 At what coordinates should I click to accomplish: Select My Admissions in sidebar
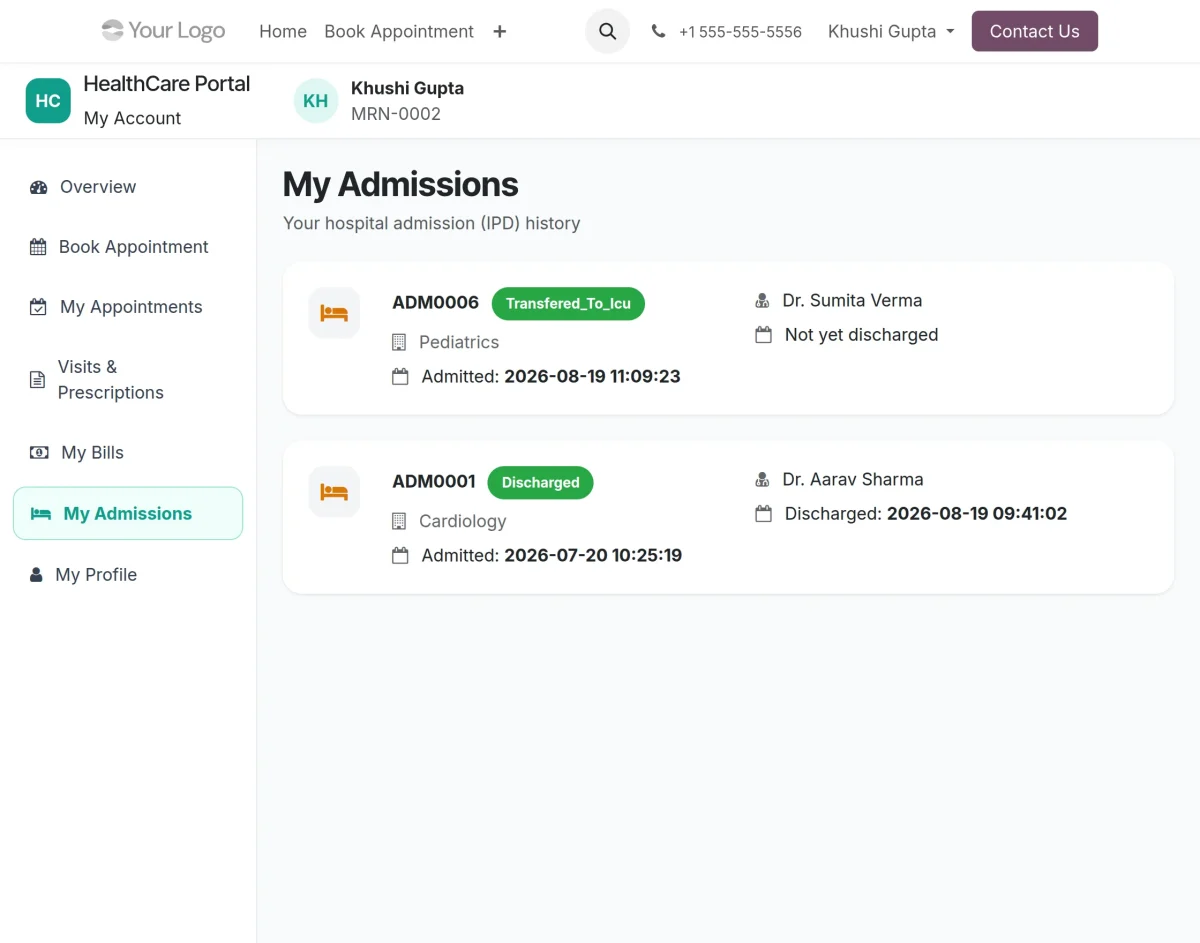[x=128, y=513]
